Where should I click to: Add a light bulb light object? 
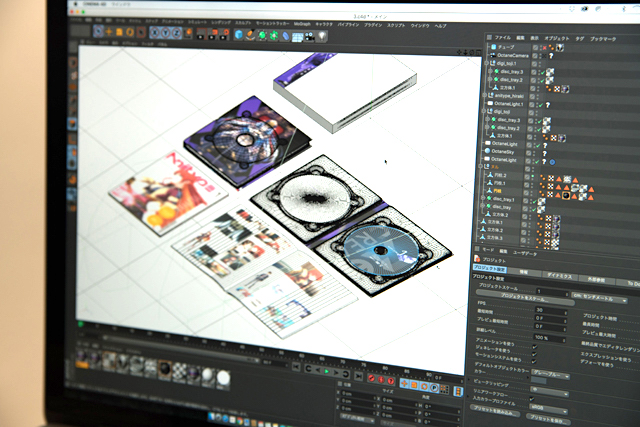tap(322, 37)
